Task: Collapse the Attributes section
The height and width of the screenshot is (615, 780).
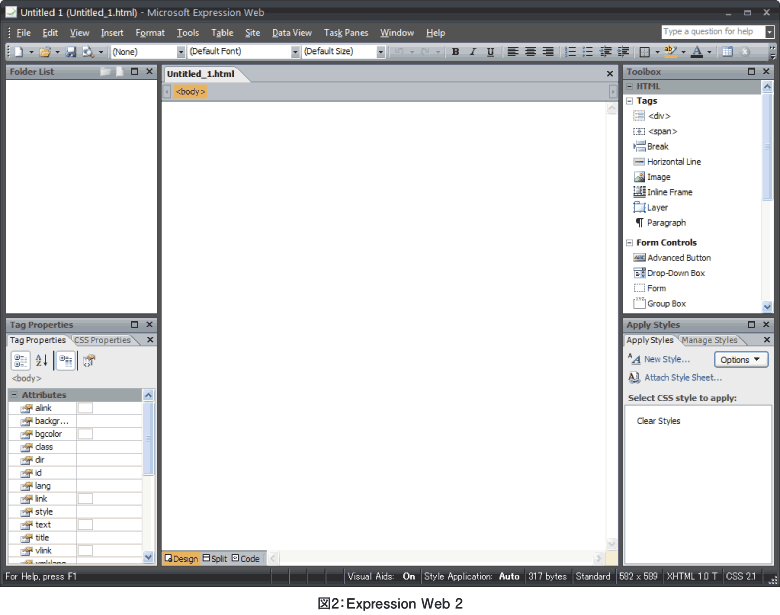Action: (14, 395)
